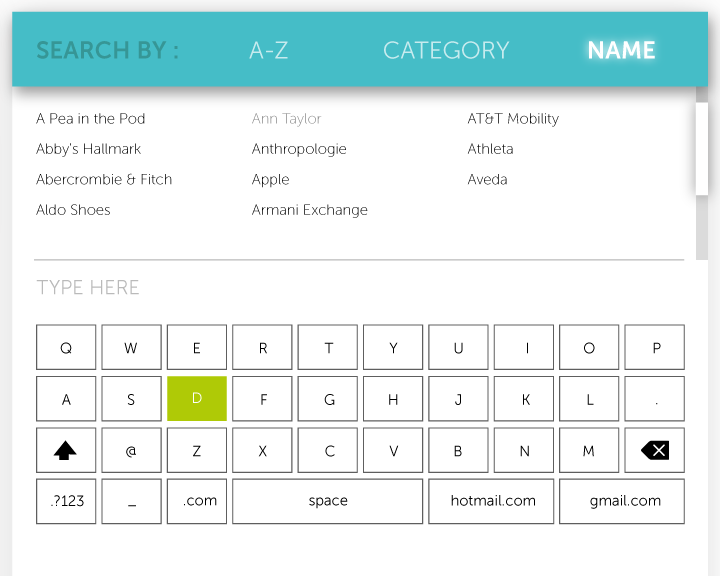Choose Apple from the store list
This screenshot has height=576, width=720.
tap(270, 179)
